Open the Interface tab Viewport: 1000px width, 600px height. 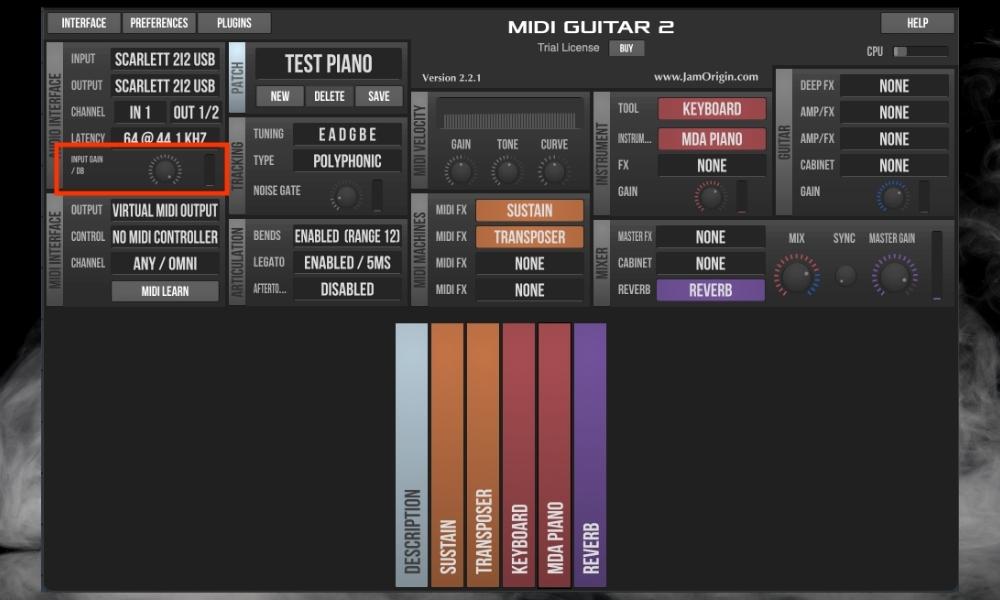(x=84, y=23)
